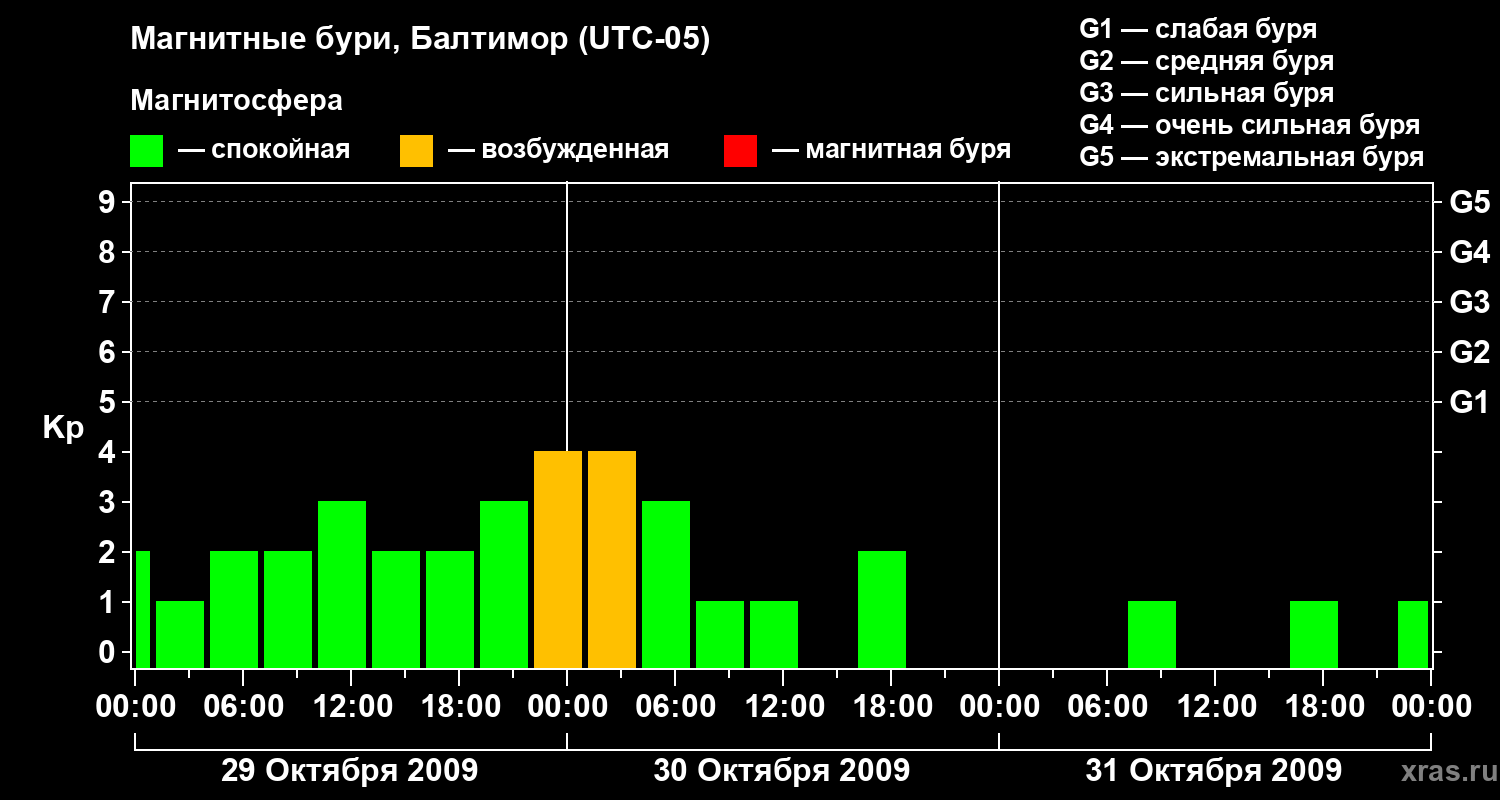
Task: Click the green спокойная legend swatch
Action: (147, 151)
